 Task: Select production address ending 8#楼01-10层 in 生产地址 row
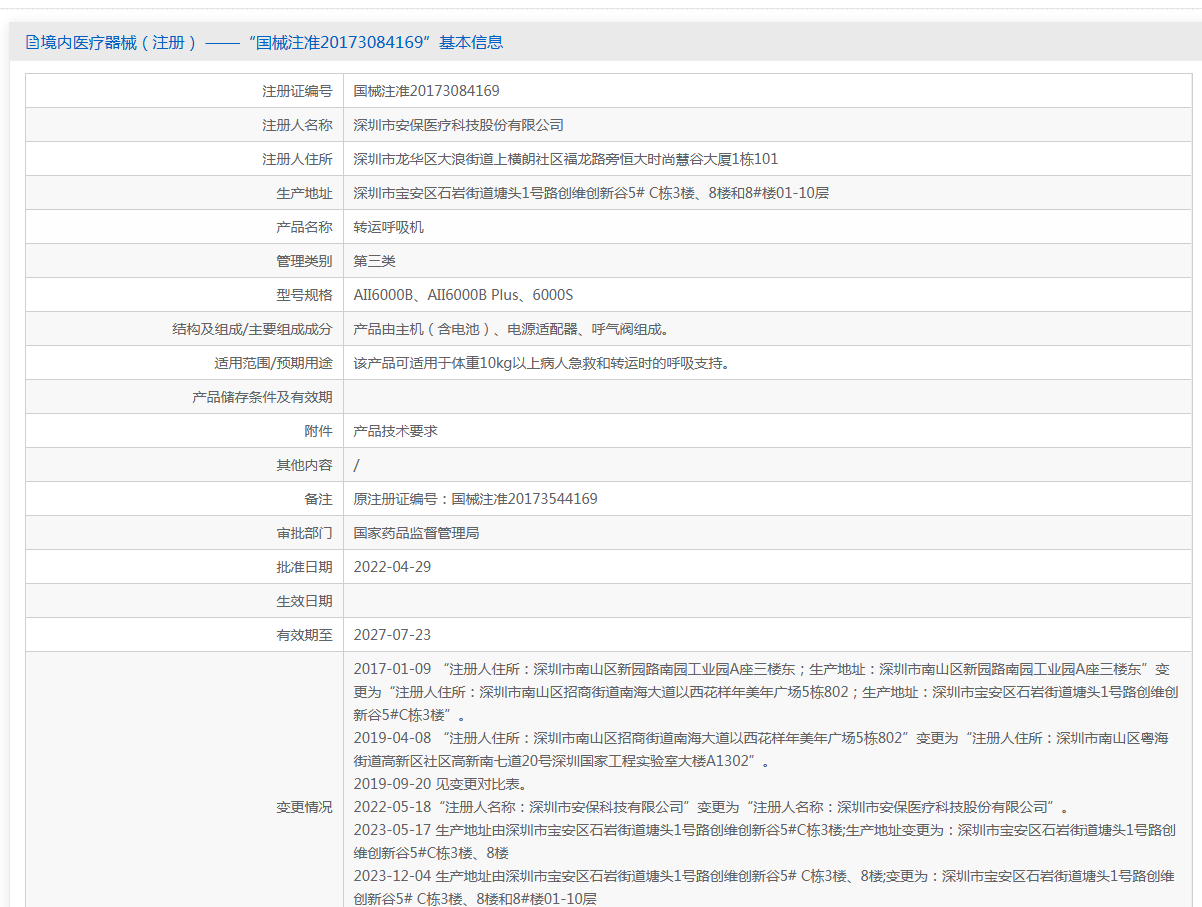click(591, 193)
